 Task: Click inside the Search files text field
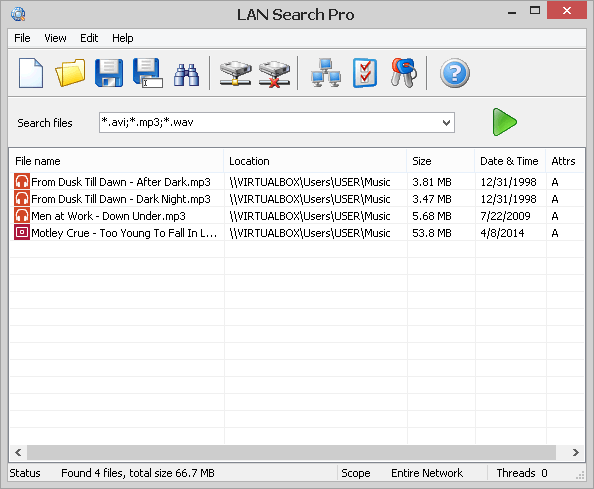coord(269,123)
